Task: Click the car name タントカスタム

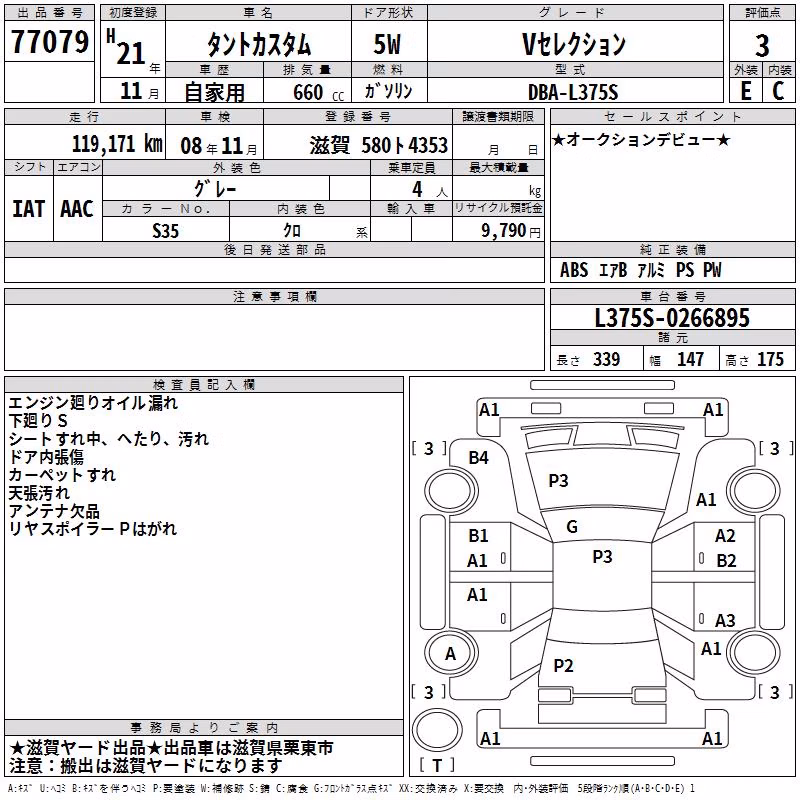Action: (259, 44)
